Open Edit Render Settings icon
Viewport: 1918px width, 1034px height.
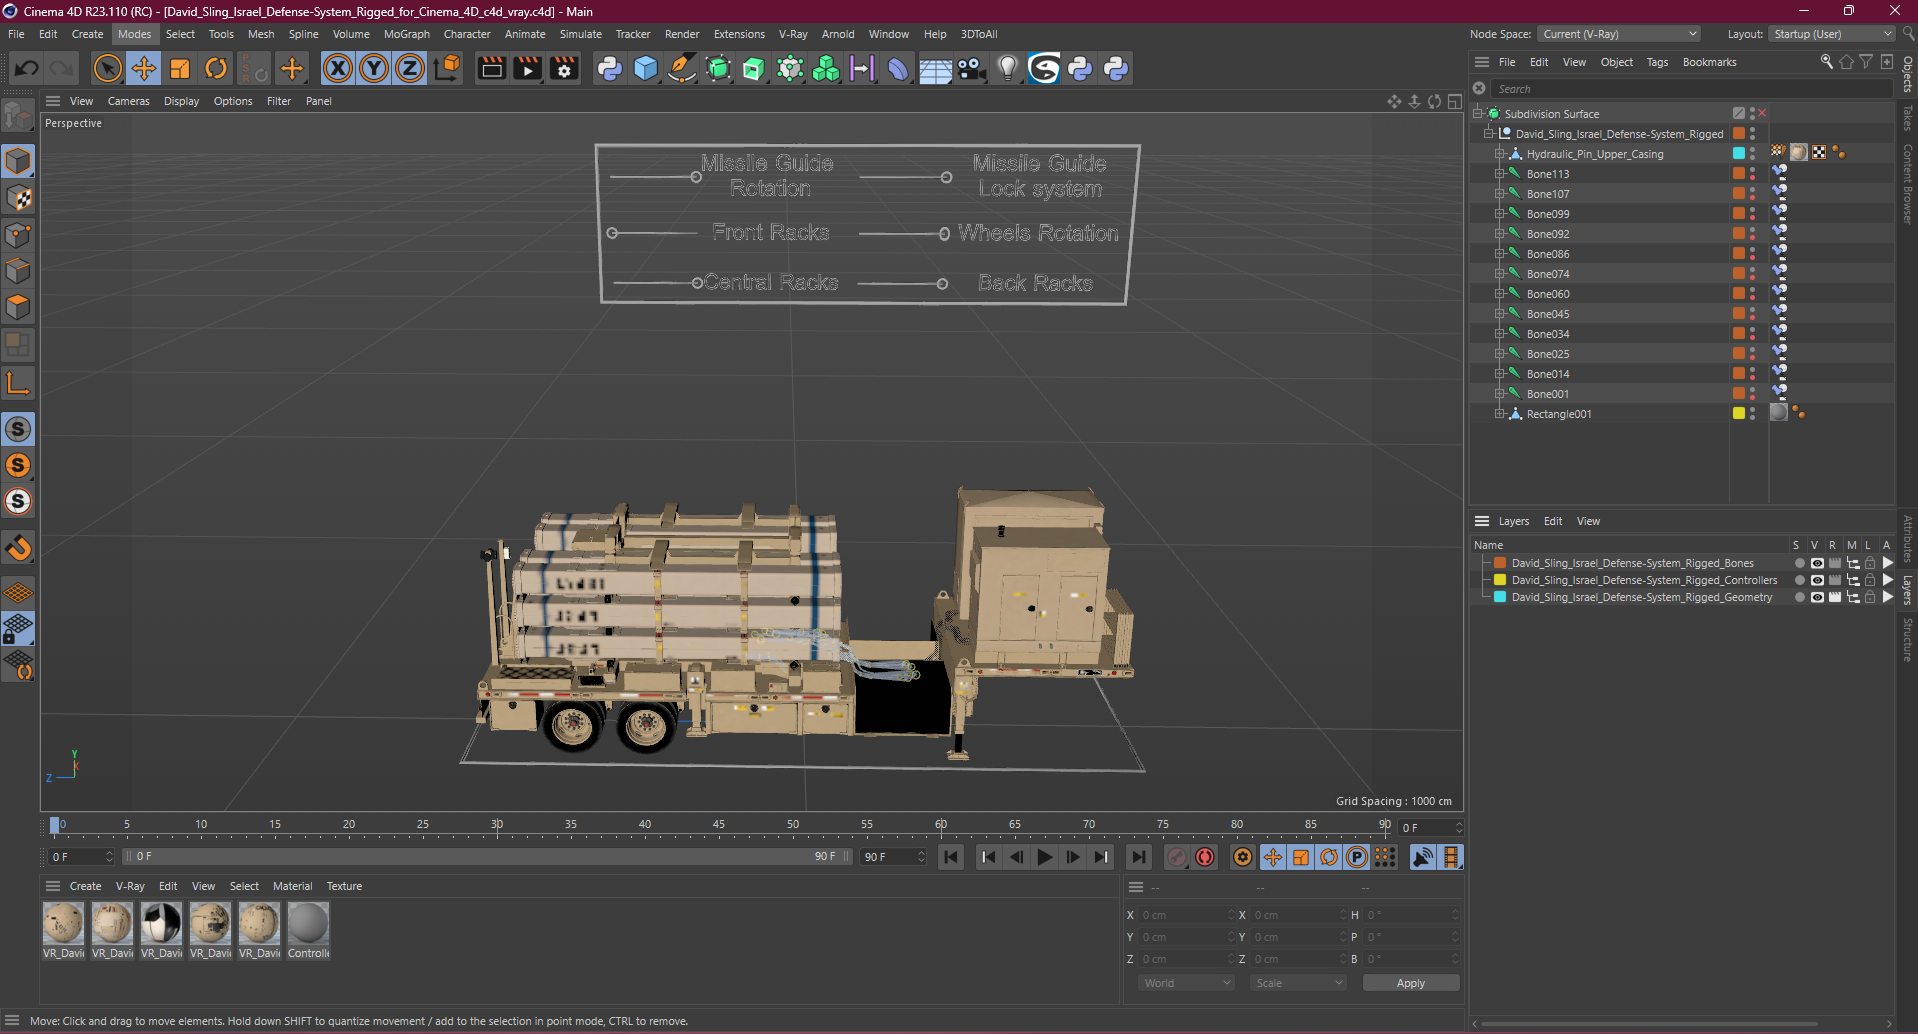tap(564, 68)
